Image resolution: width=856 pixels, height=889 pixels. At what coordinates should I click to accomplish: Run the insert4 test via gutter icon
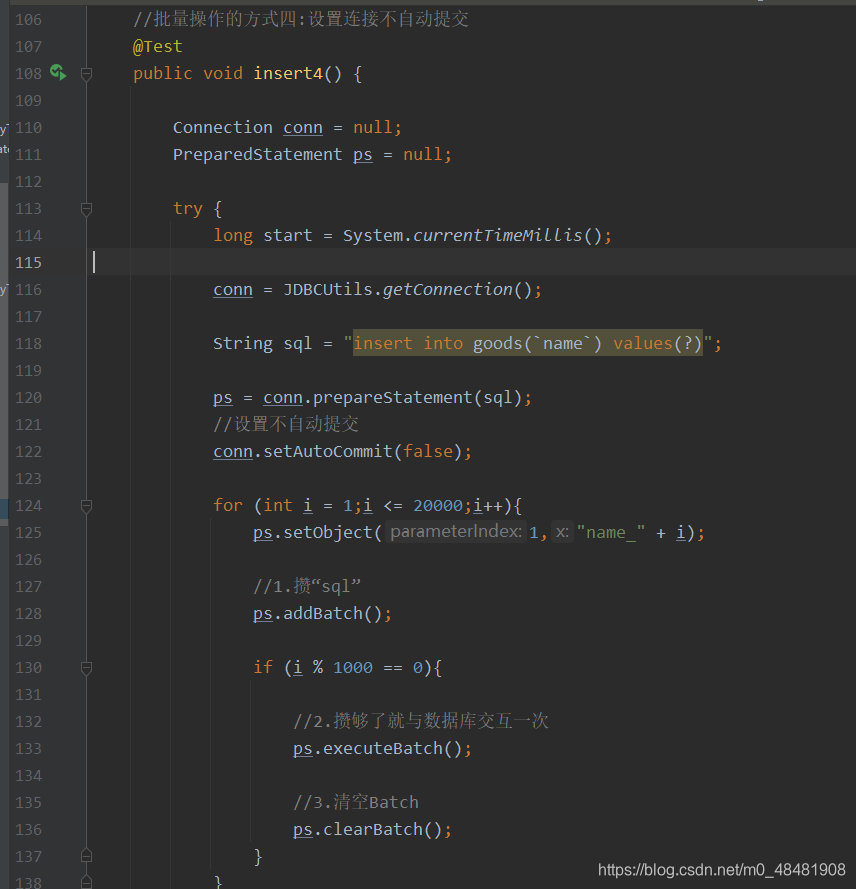tap(58, 73)
